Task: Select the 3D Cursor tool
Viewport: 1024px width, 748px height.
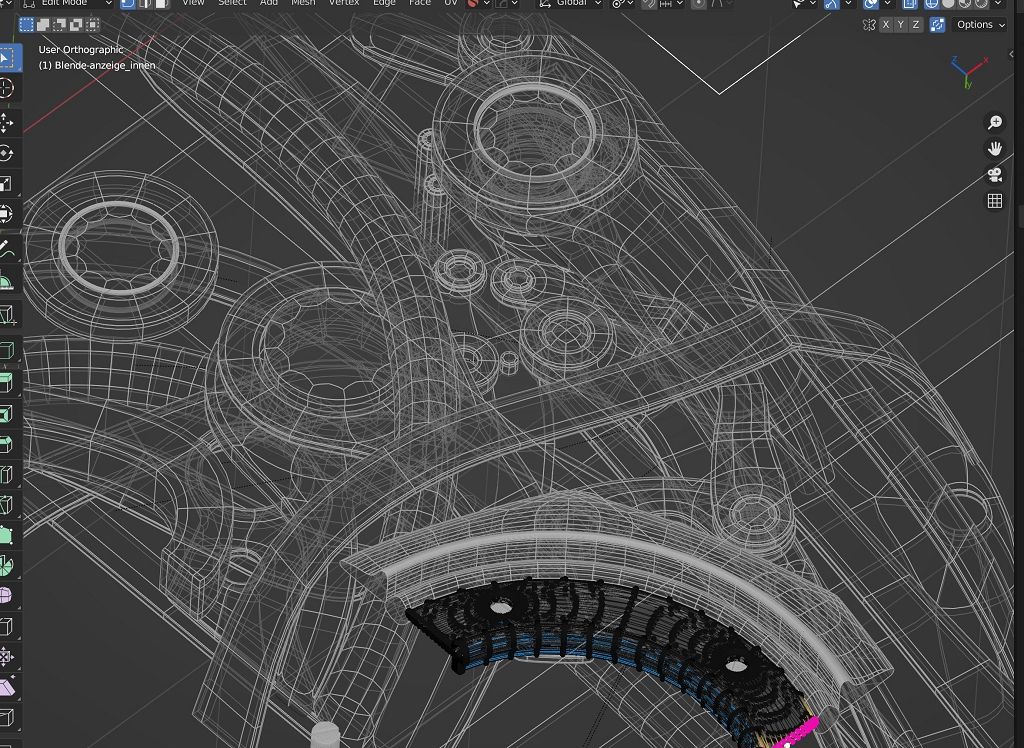Action: 6,88
